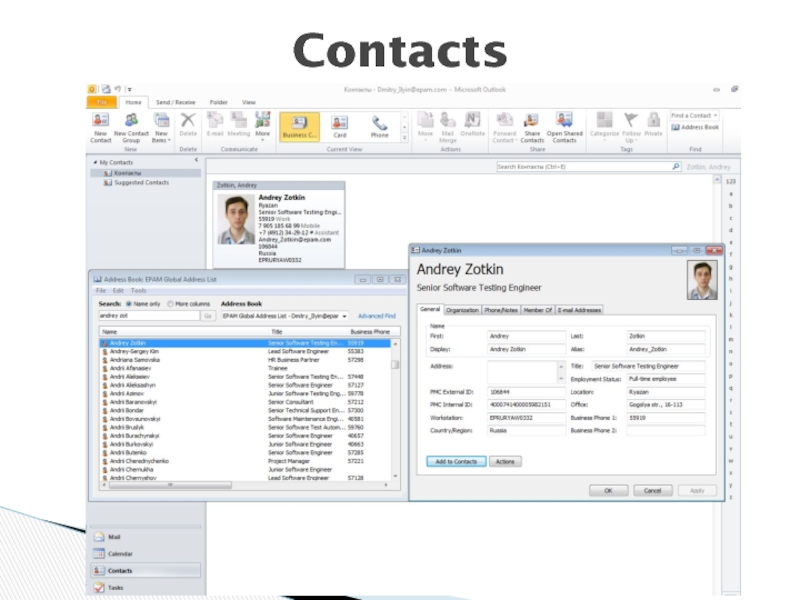
Task: Select the More columns radio button
Action: [170, 303]
